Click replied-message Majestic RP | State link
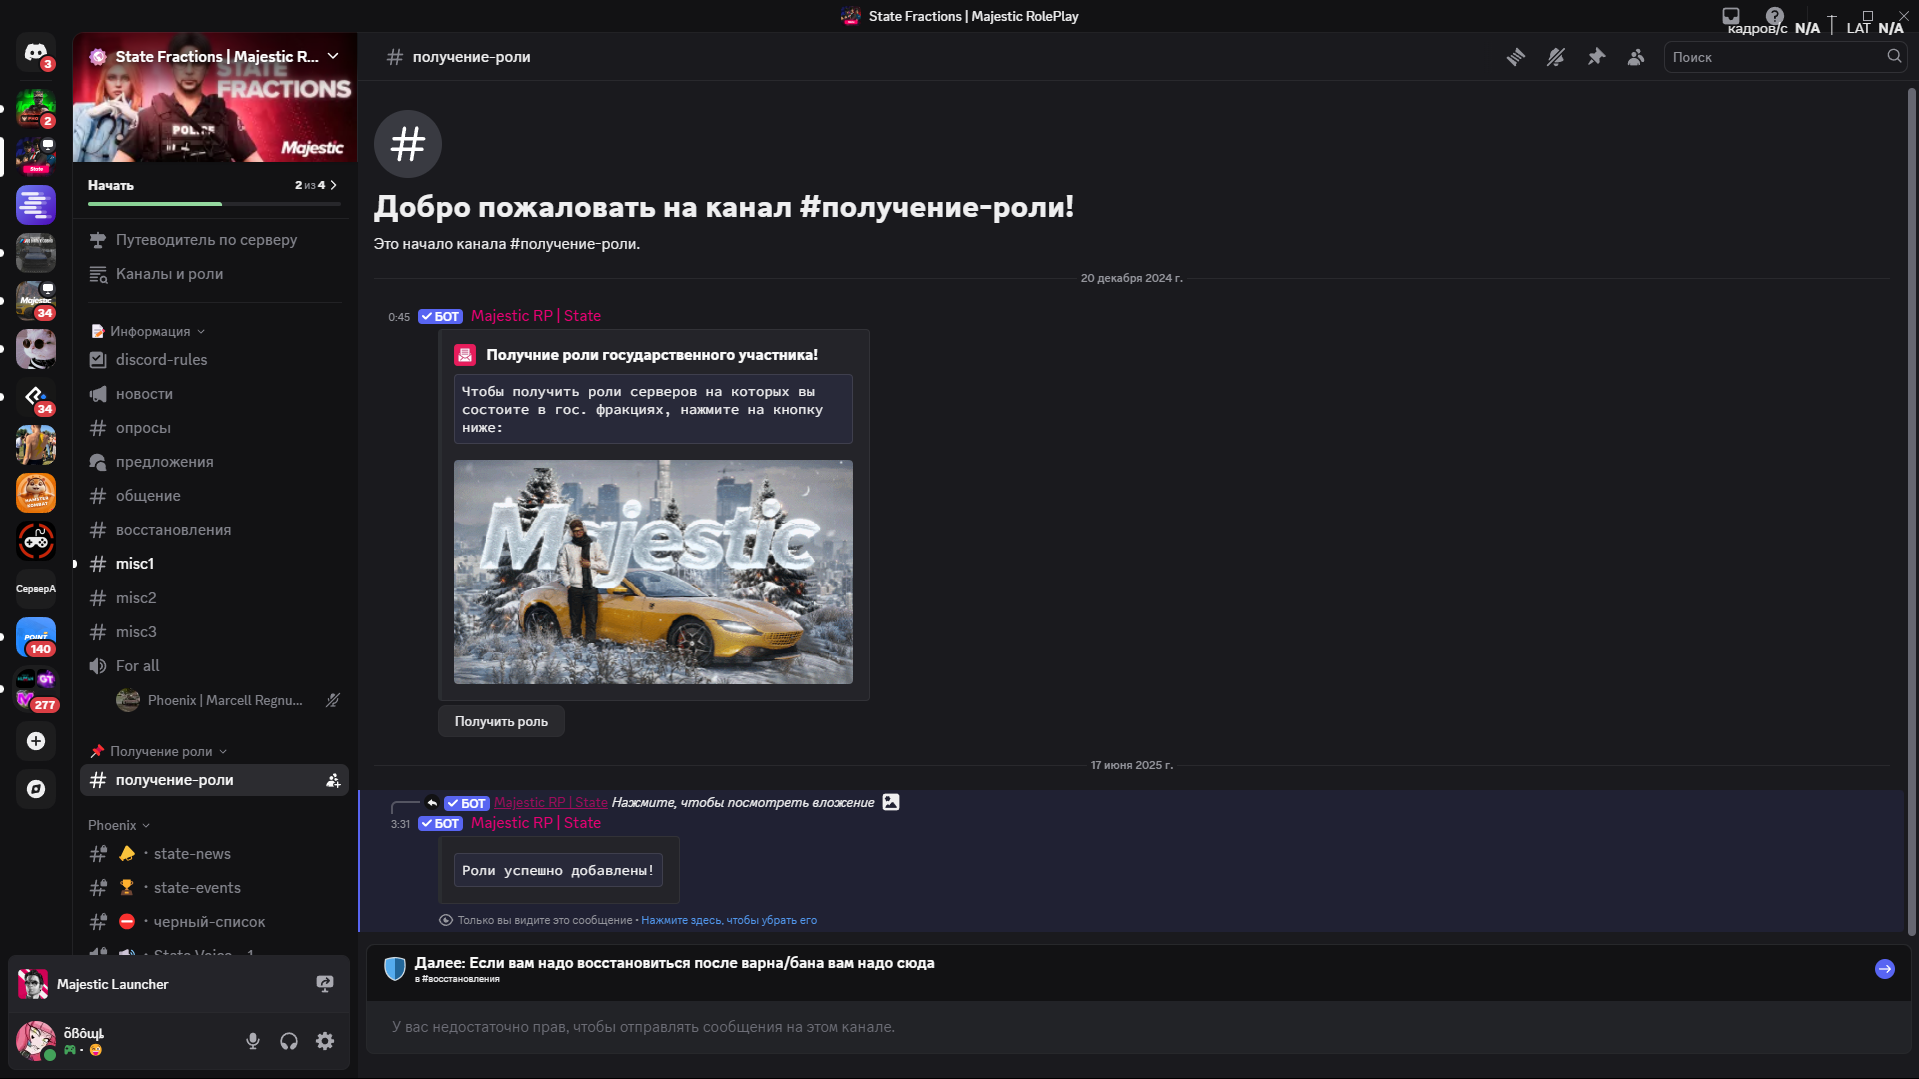Viewport: 1919px width, 1079px height. pos(550,803)
